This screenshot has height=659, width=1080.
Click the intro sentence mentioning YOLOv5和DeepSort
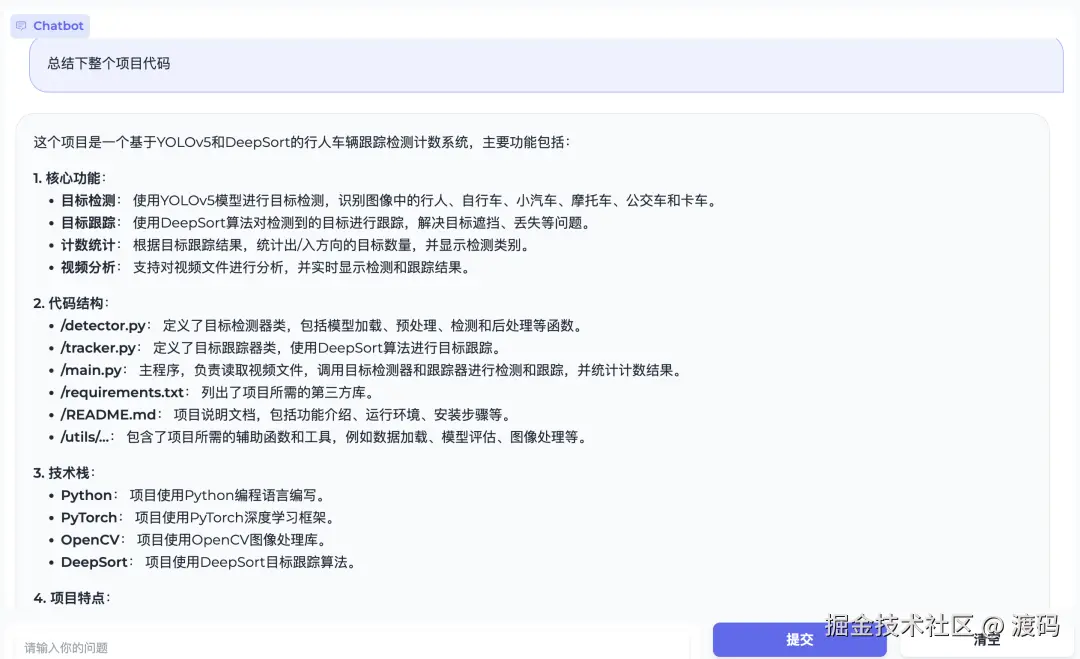tap(302, 143)
